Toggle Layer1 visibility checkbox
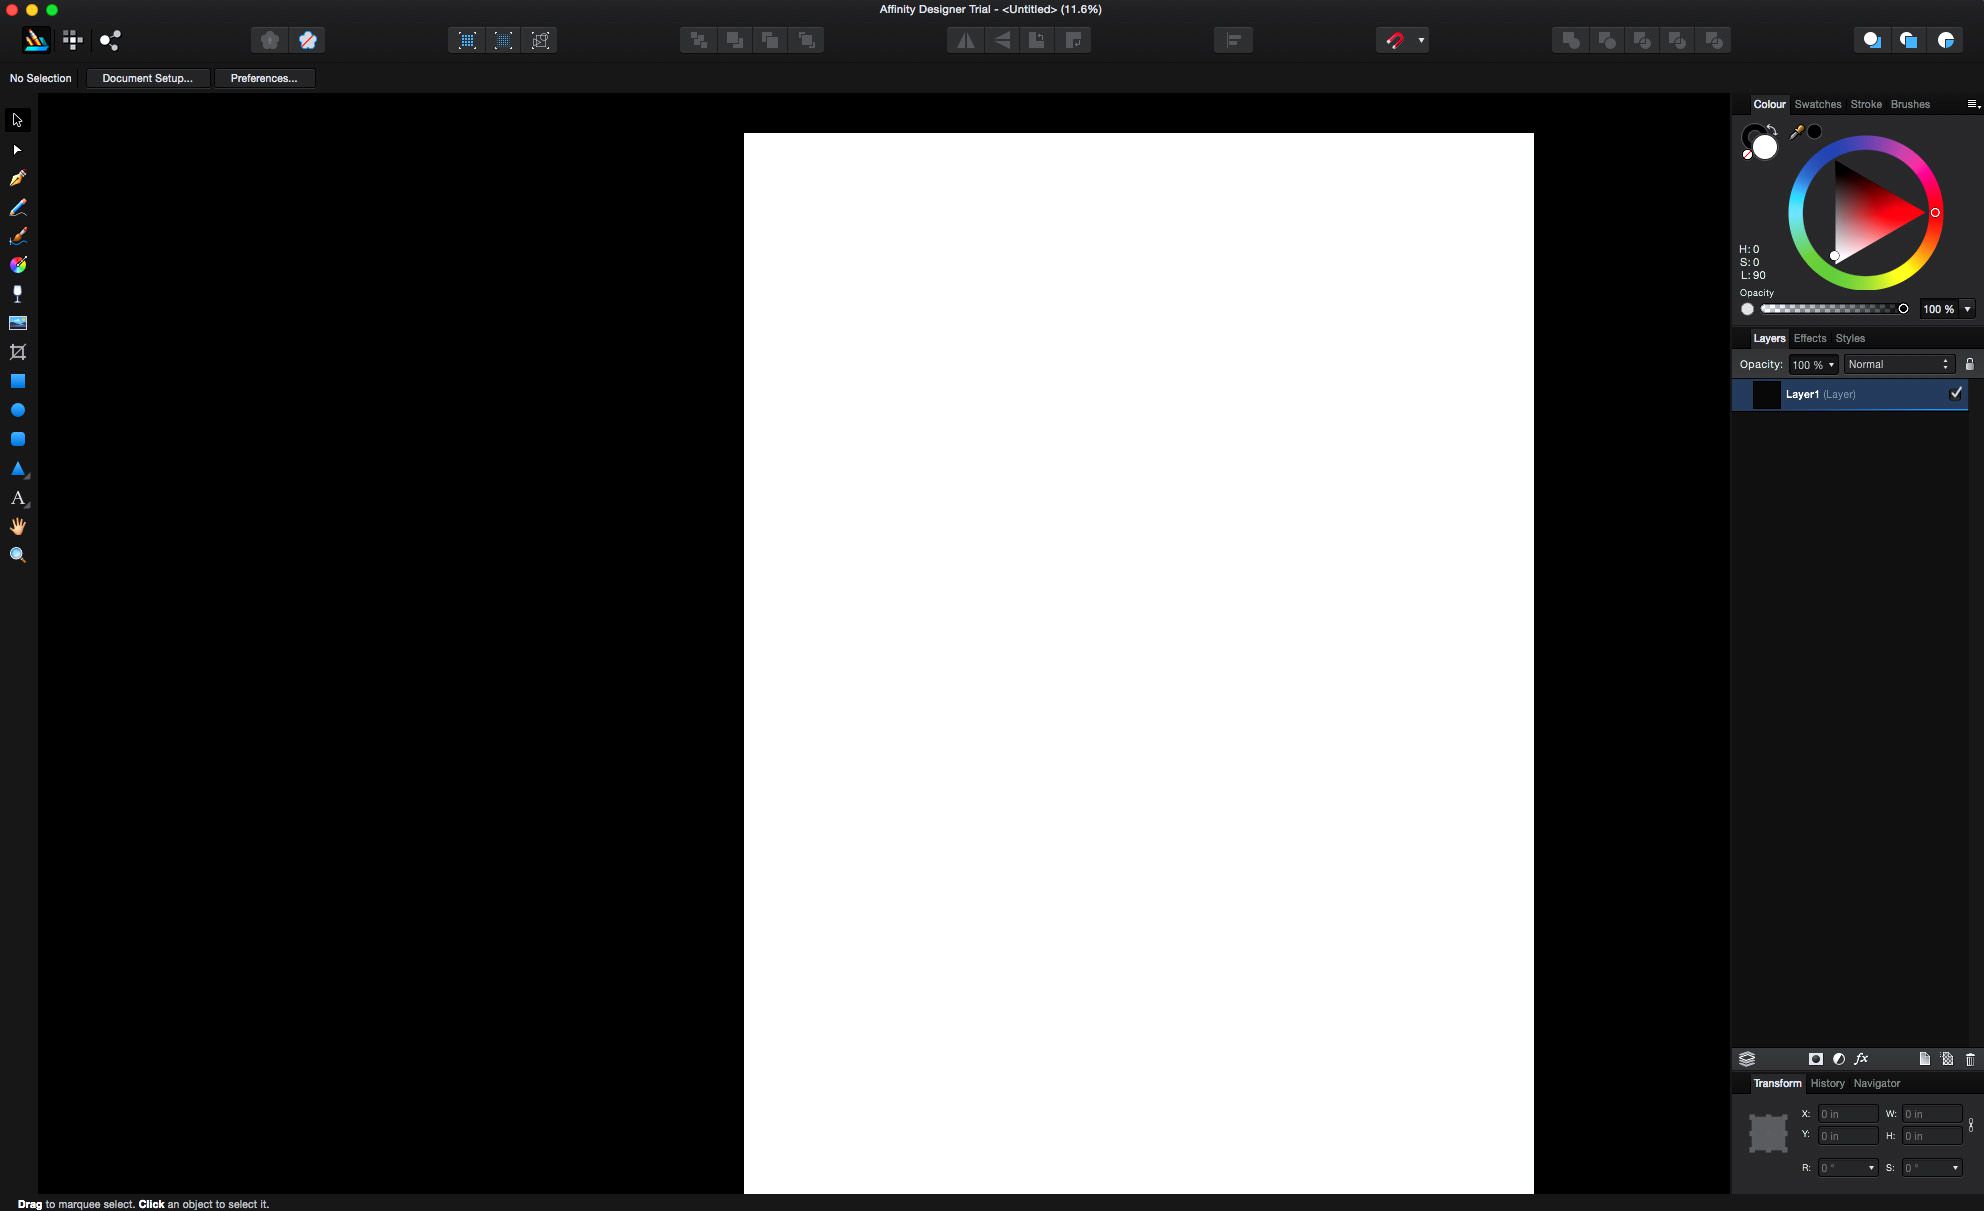Image resolution: width=1984 pixels, height=1211 pixels. point(1960,394)
